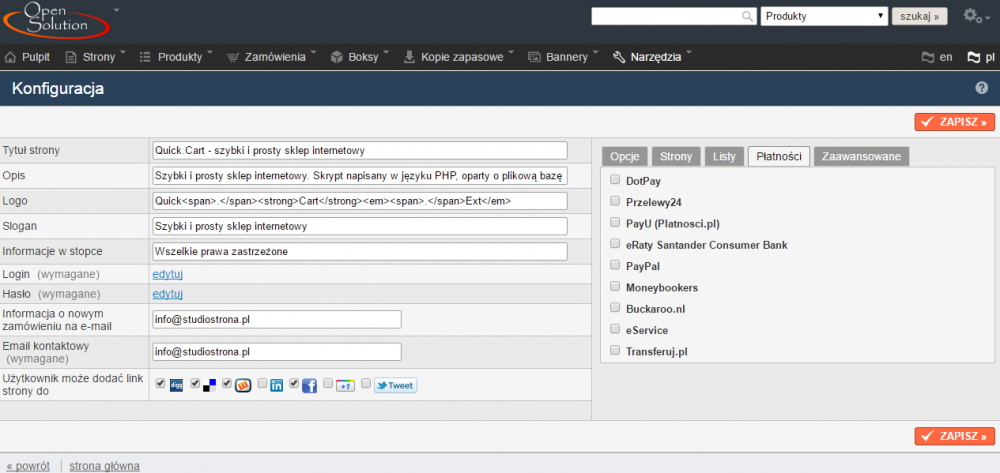Click the help question mark icon
This screenshot has width=1000, height=473.
(x=982, y=89)
